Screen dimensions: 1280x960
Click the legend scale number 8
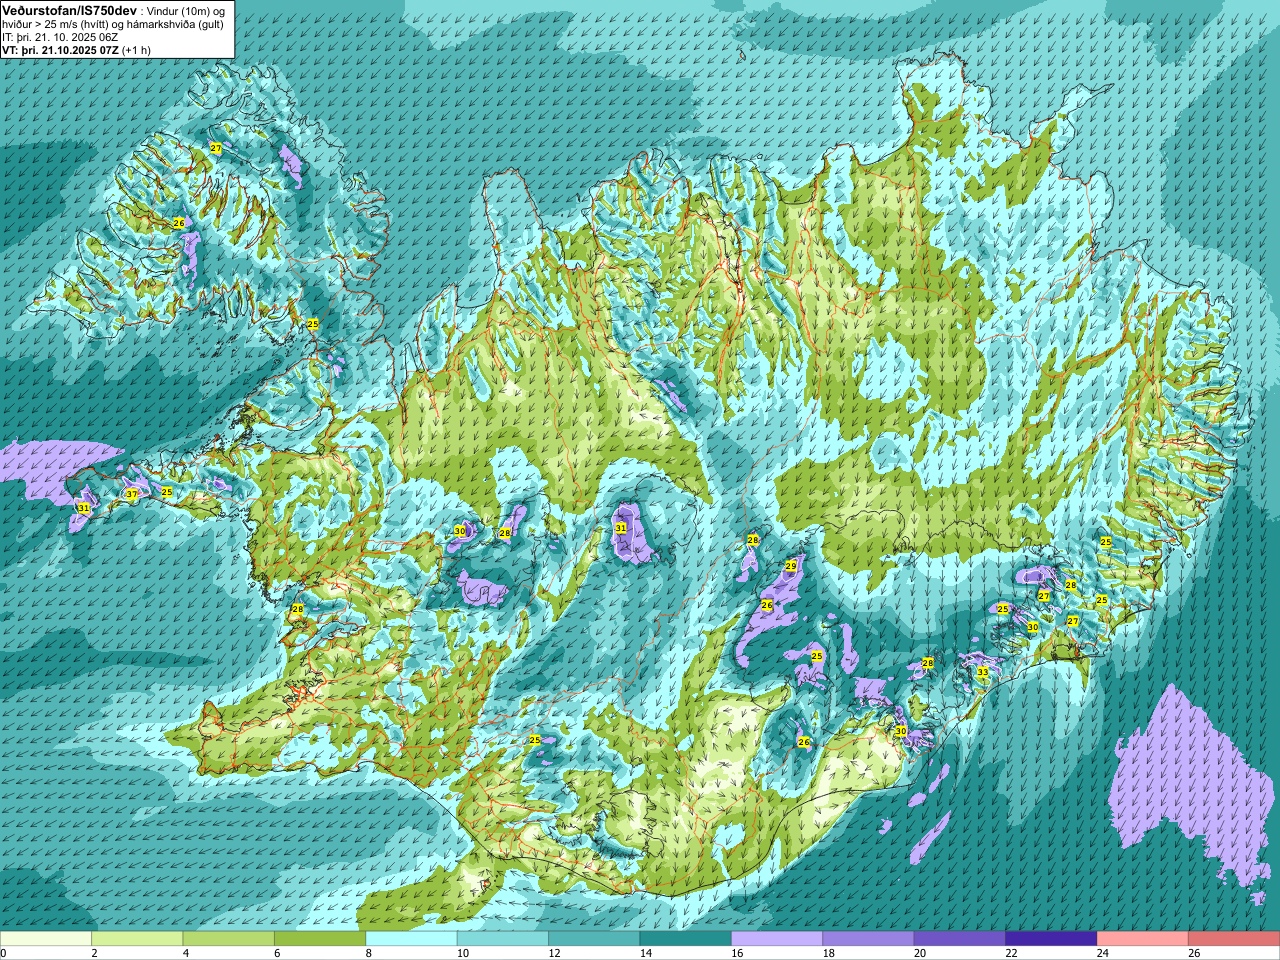(369, 954)
